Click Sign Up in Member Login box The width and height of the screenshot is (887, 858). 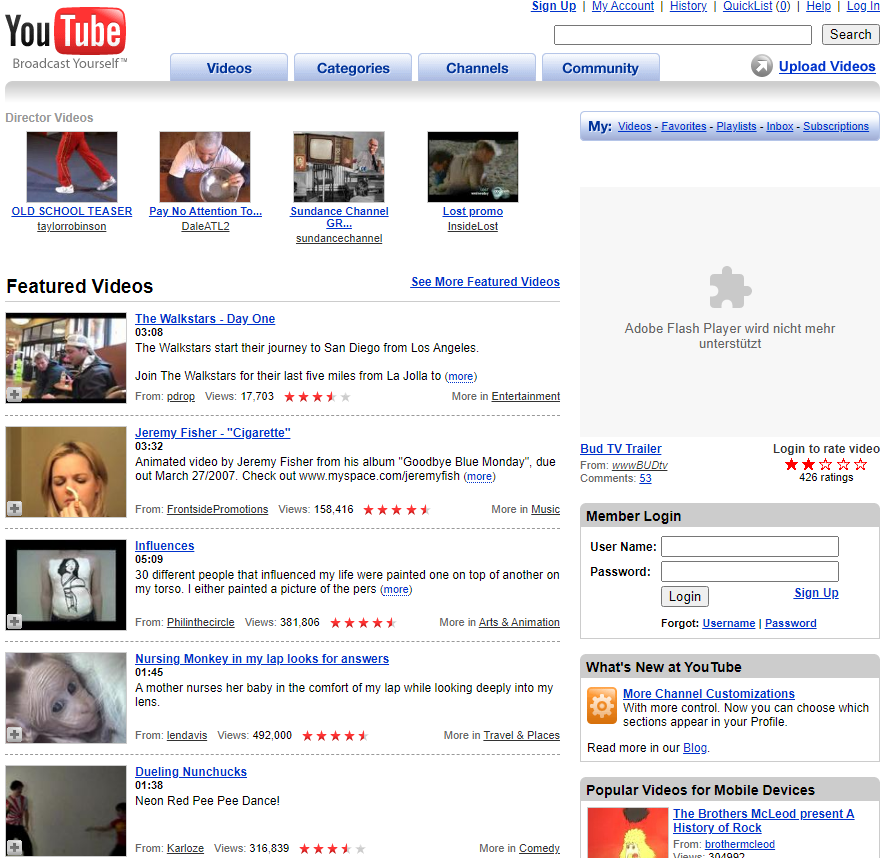[816, 593]
